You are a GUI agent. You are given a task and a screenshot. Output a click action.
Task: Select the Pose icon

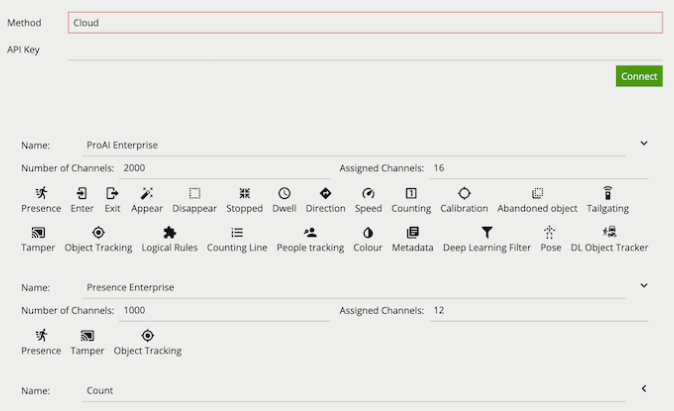coord(550,232)
